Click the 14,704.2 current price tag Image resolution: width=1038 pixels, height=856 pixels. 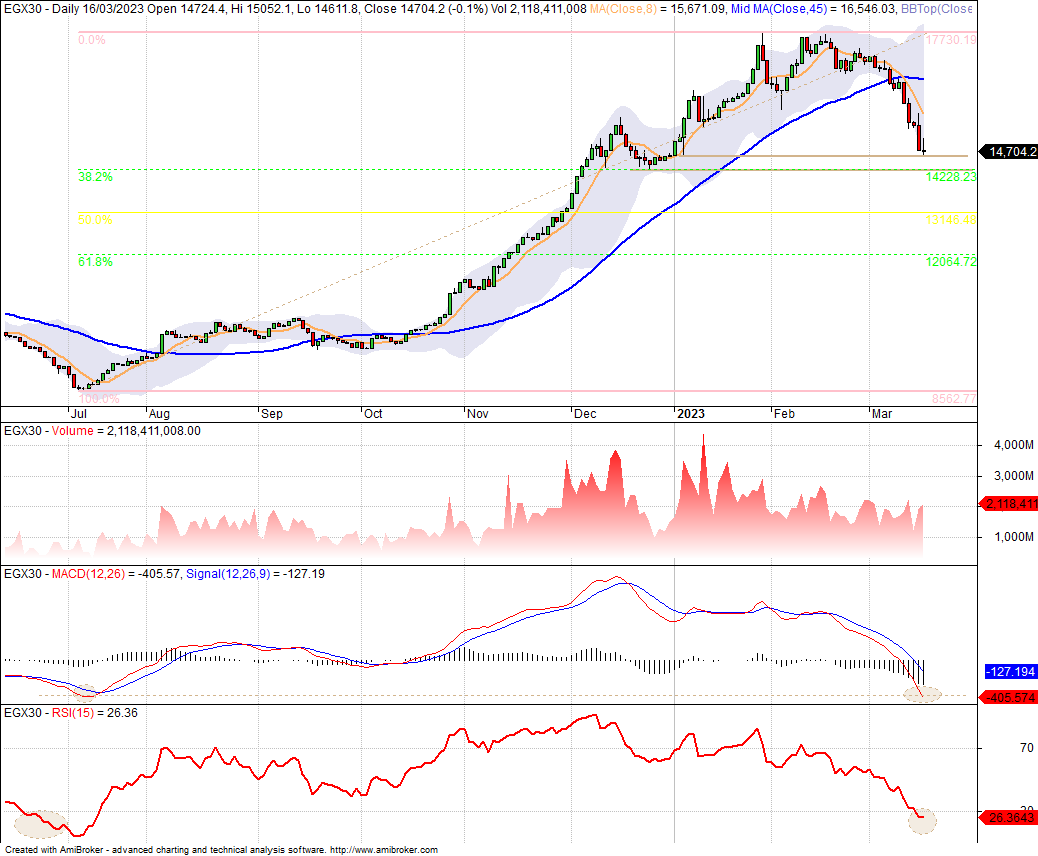click(1010, 152)
